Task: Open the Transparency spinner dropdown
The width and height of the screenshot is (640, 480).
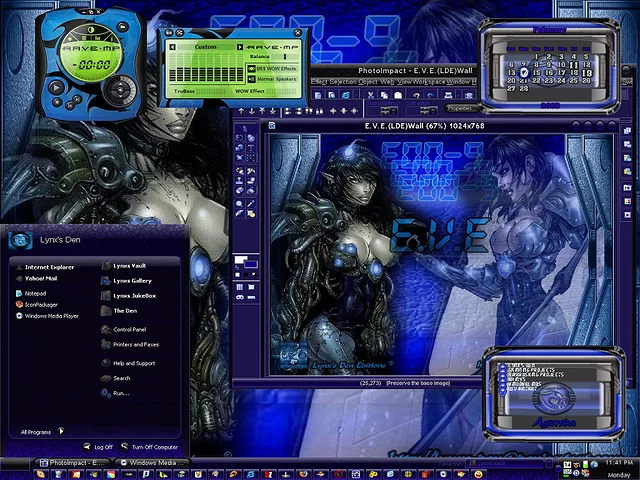Action: (x=393, y=111)
